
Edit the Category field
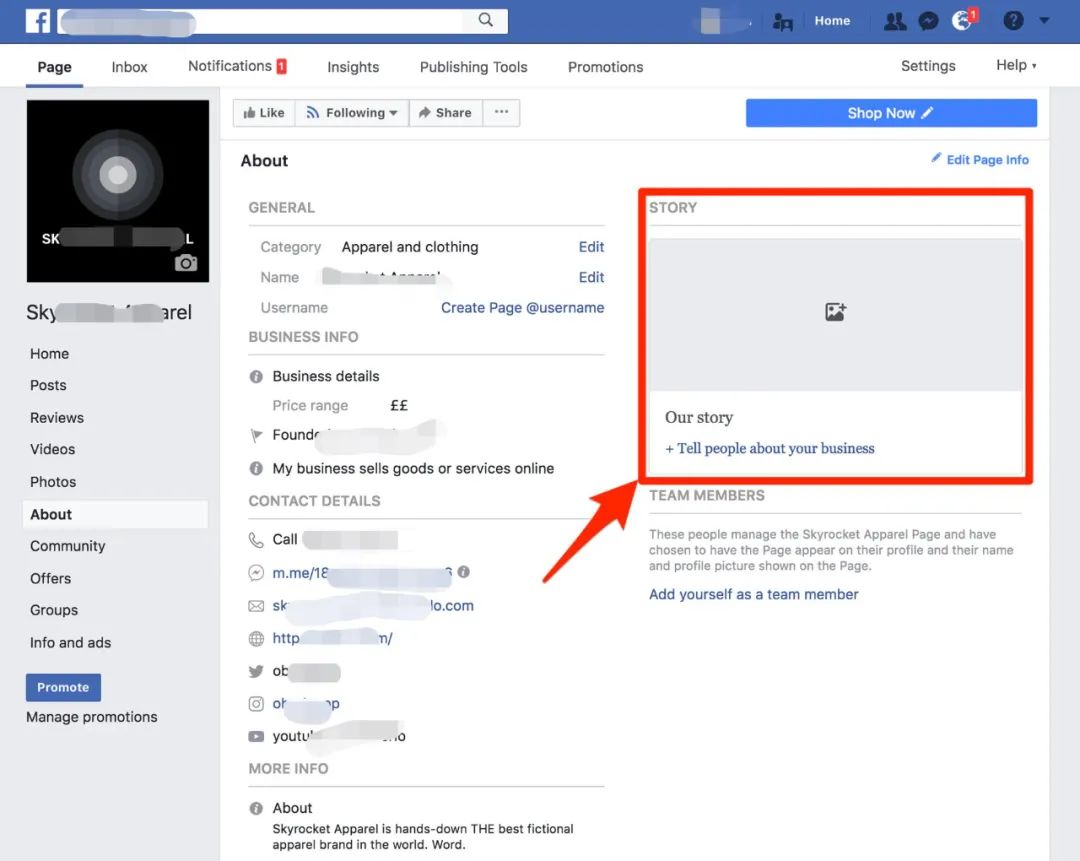coord(591,247)
